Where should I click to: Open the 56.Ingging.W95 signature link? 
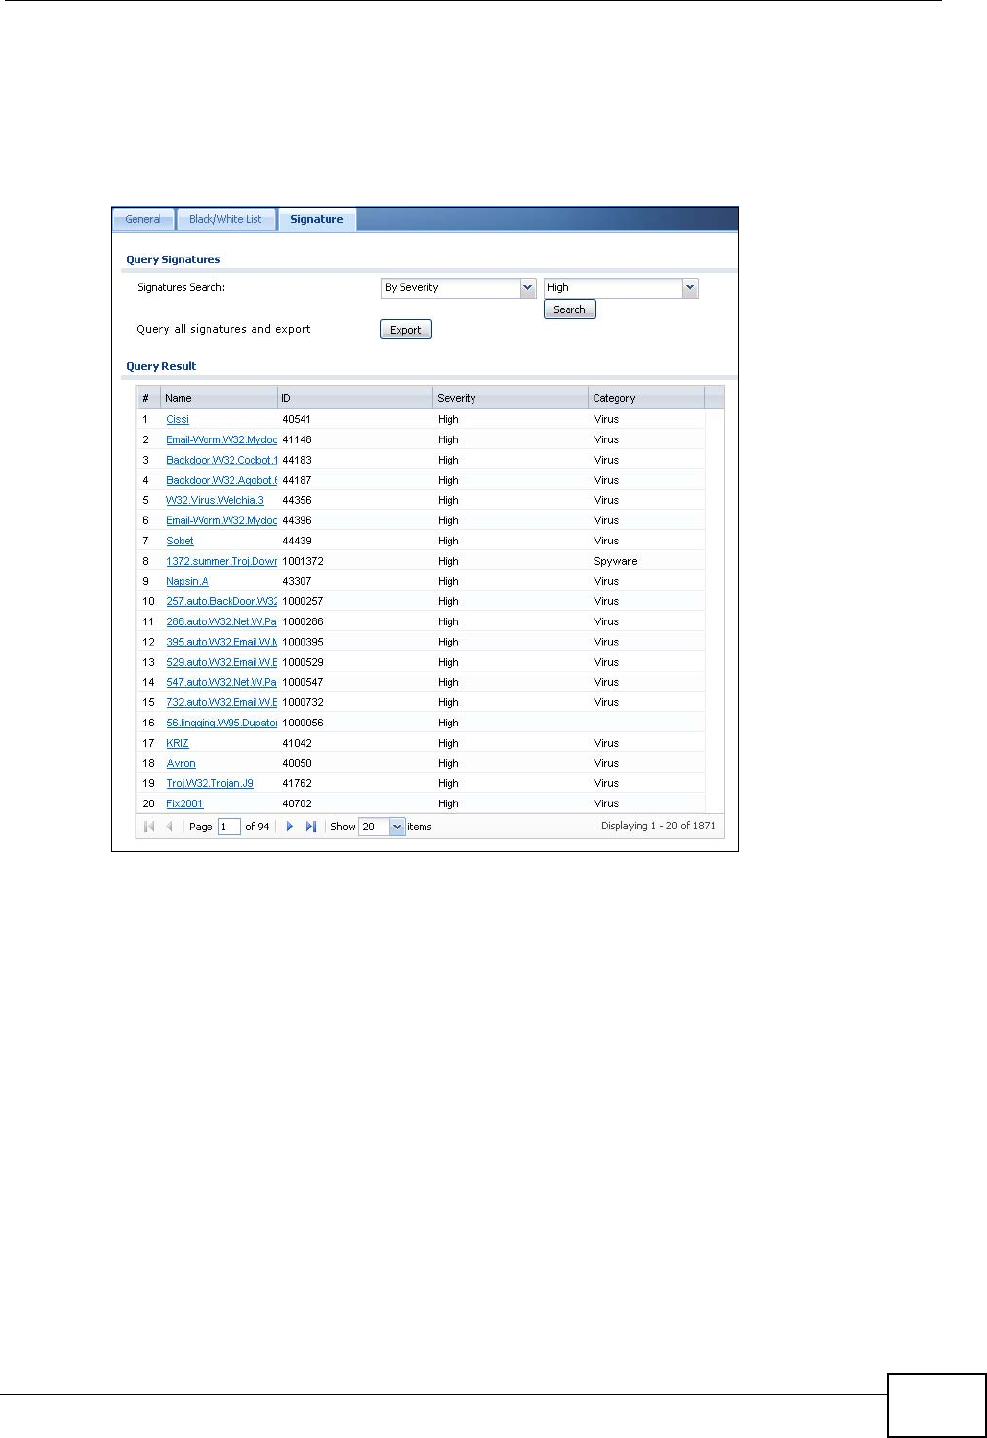(x=221, y=722)
